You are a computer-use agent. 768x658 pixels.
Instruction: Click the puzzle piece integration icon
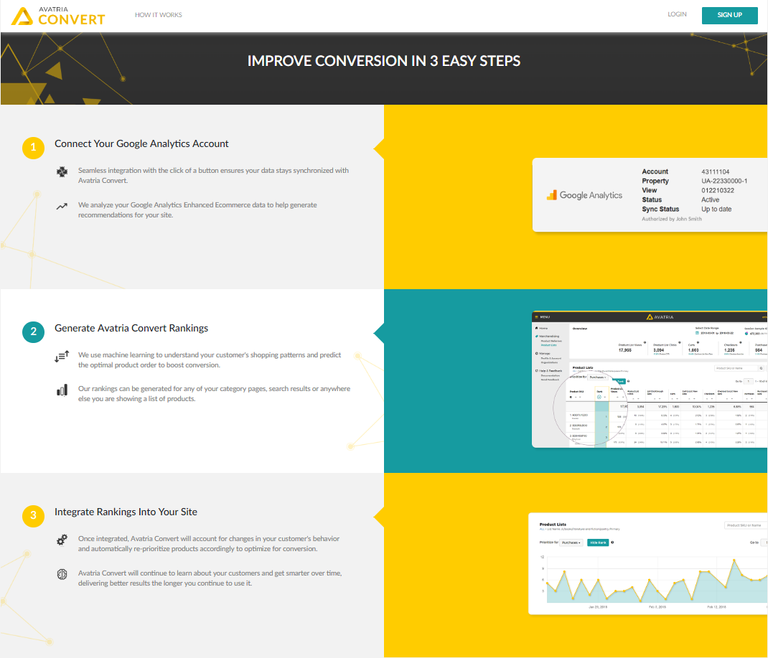[x=62, y=171]
